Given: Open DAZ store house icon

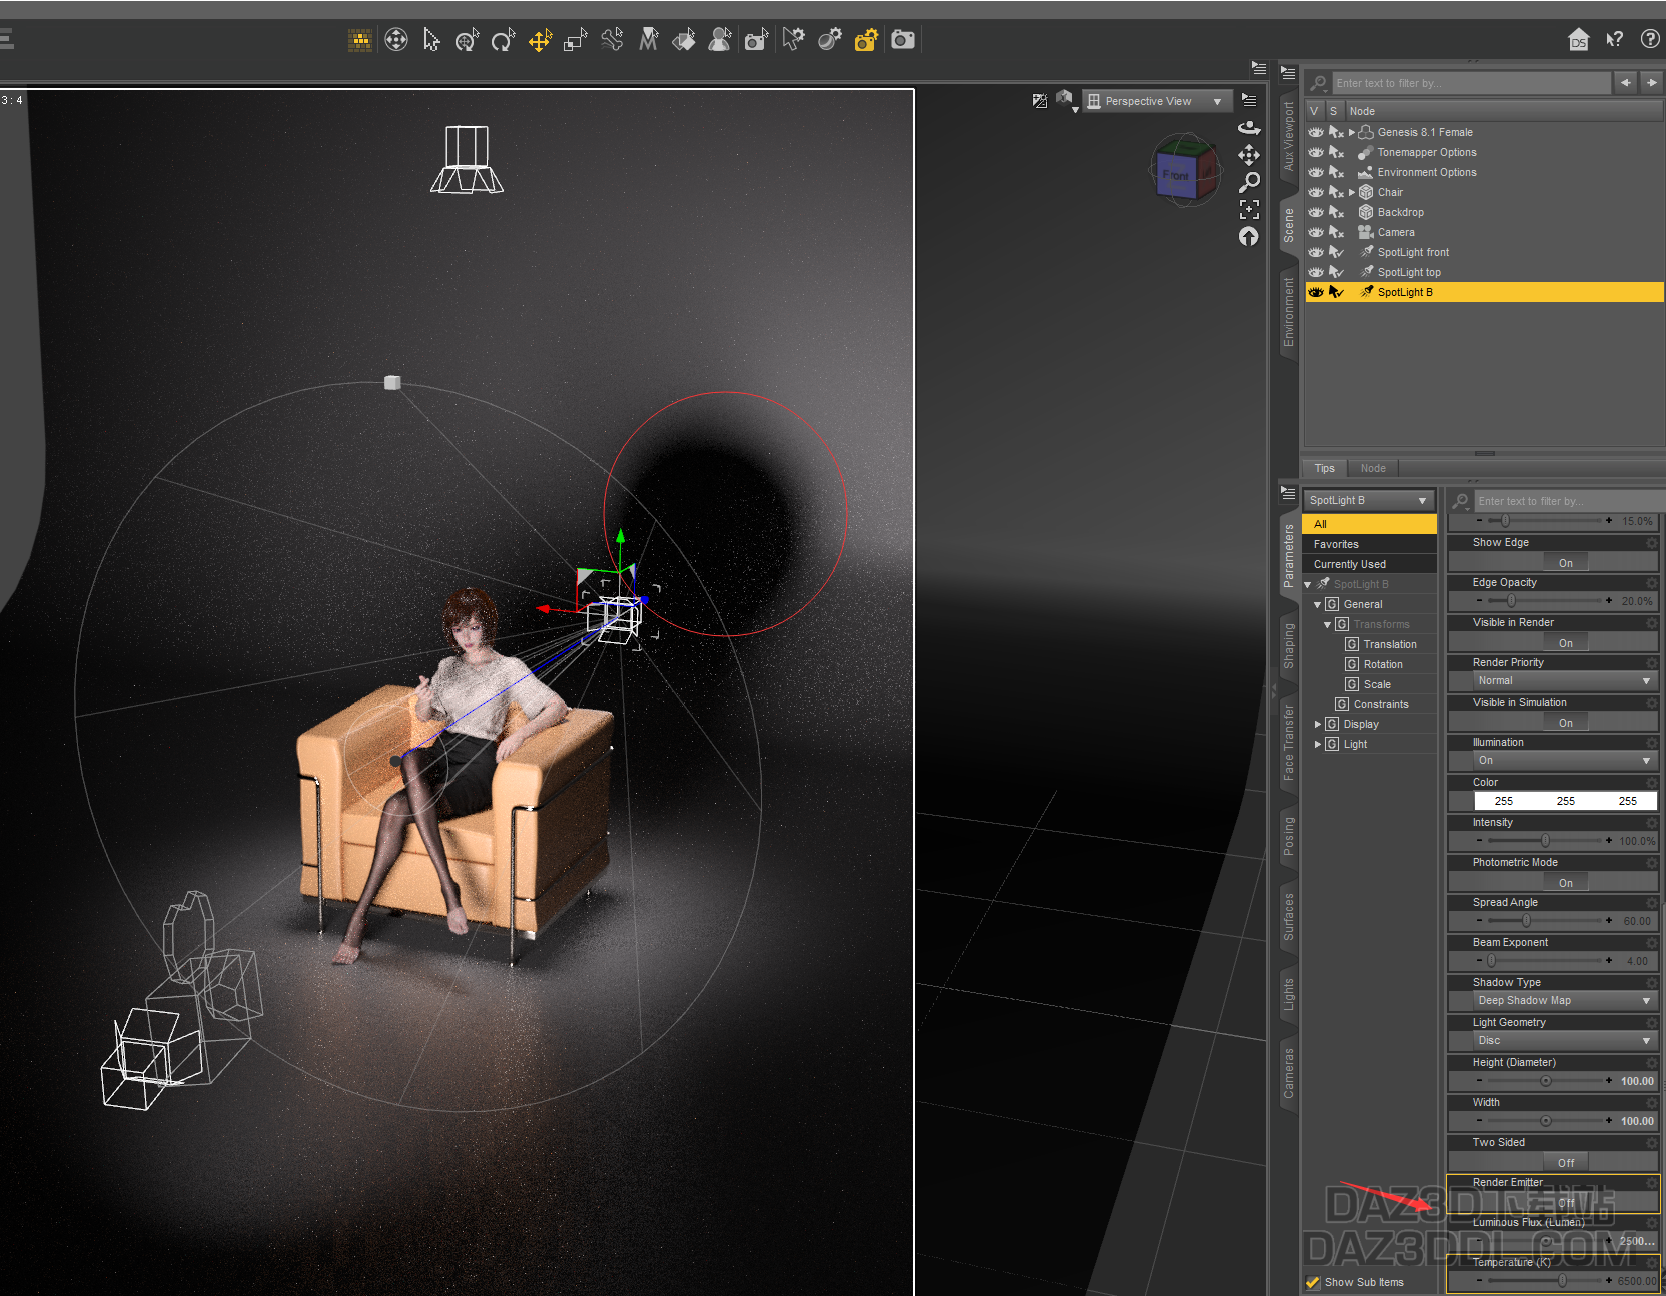Looking at the screenshot, I should (1579, 39).
